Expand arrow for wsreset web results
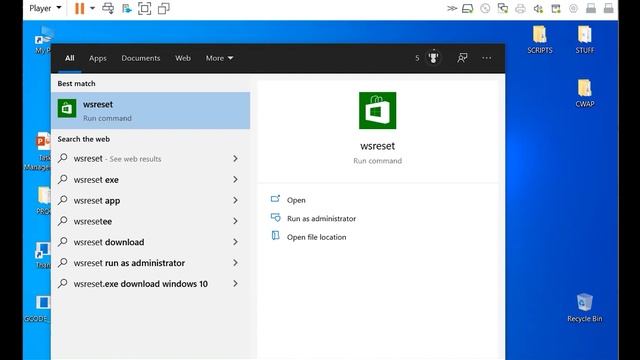This screenshot has width=640, height=360. [x=236, y=158]
